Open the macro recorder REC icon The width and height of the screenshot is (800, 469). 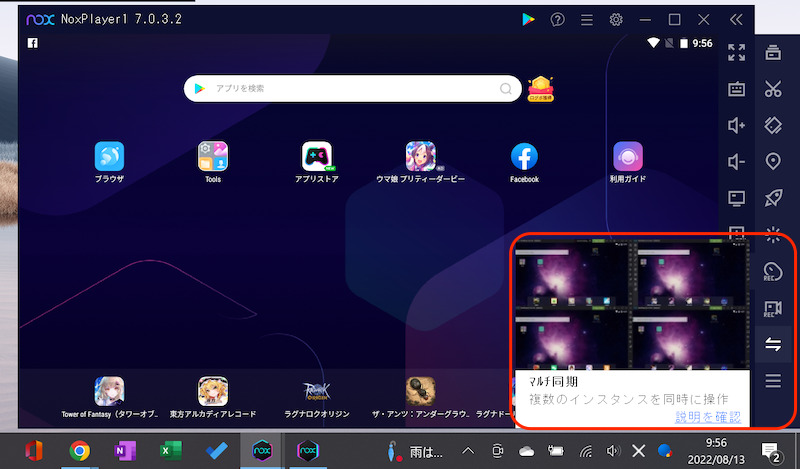coord(772,271)
